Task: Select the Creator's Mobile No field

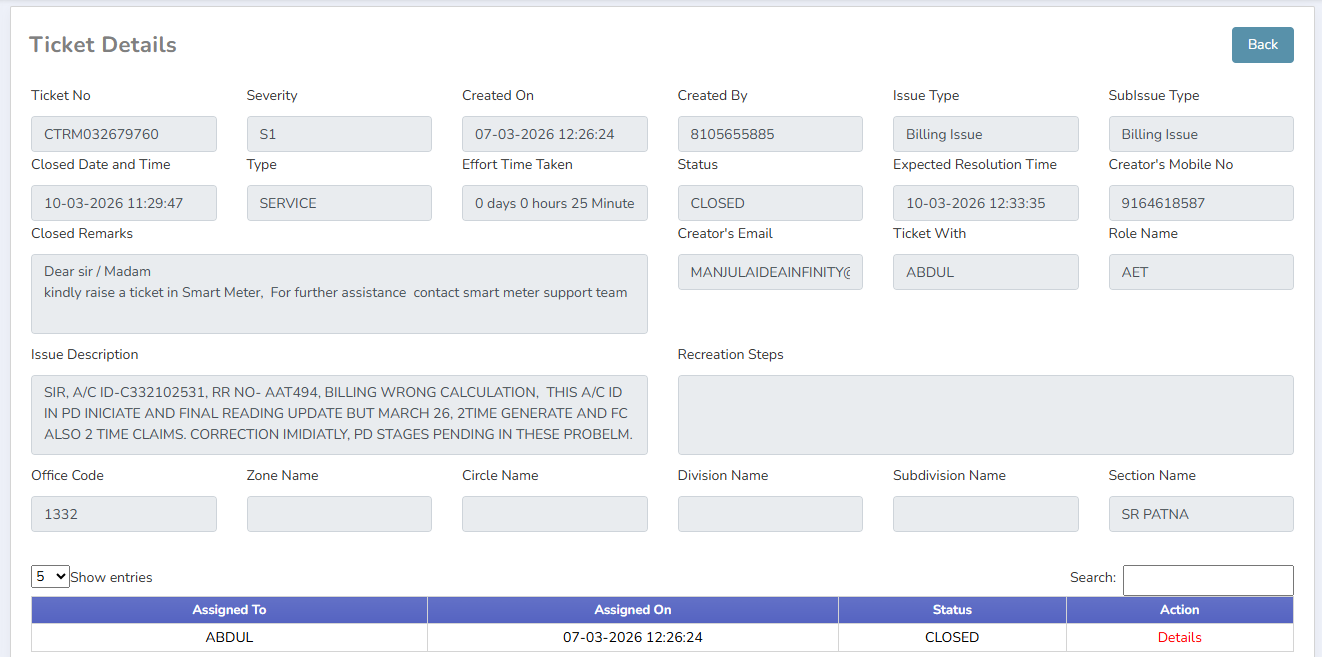Action: click(1200, 203)
